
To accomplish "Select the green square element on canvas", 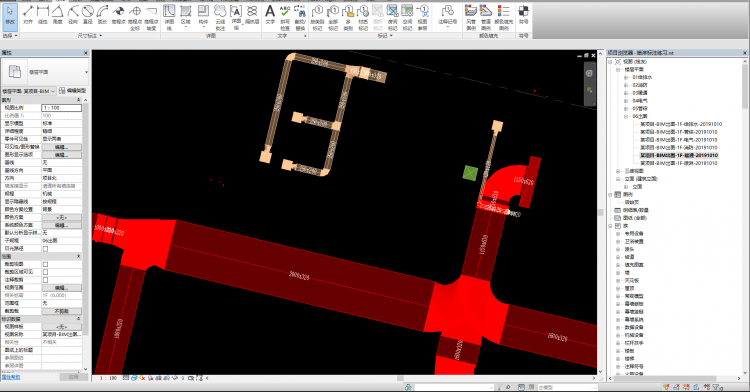I will pos(470,173).
